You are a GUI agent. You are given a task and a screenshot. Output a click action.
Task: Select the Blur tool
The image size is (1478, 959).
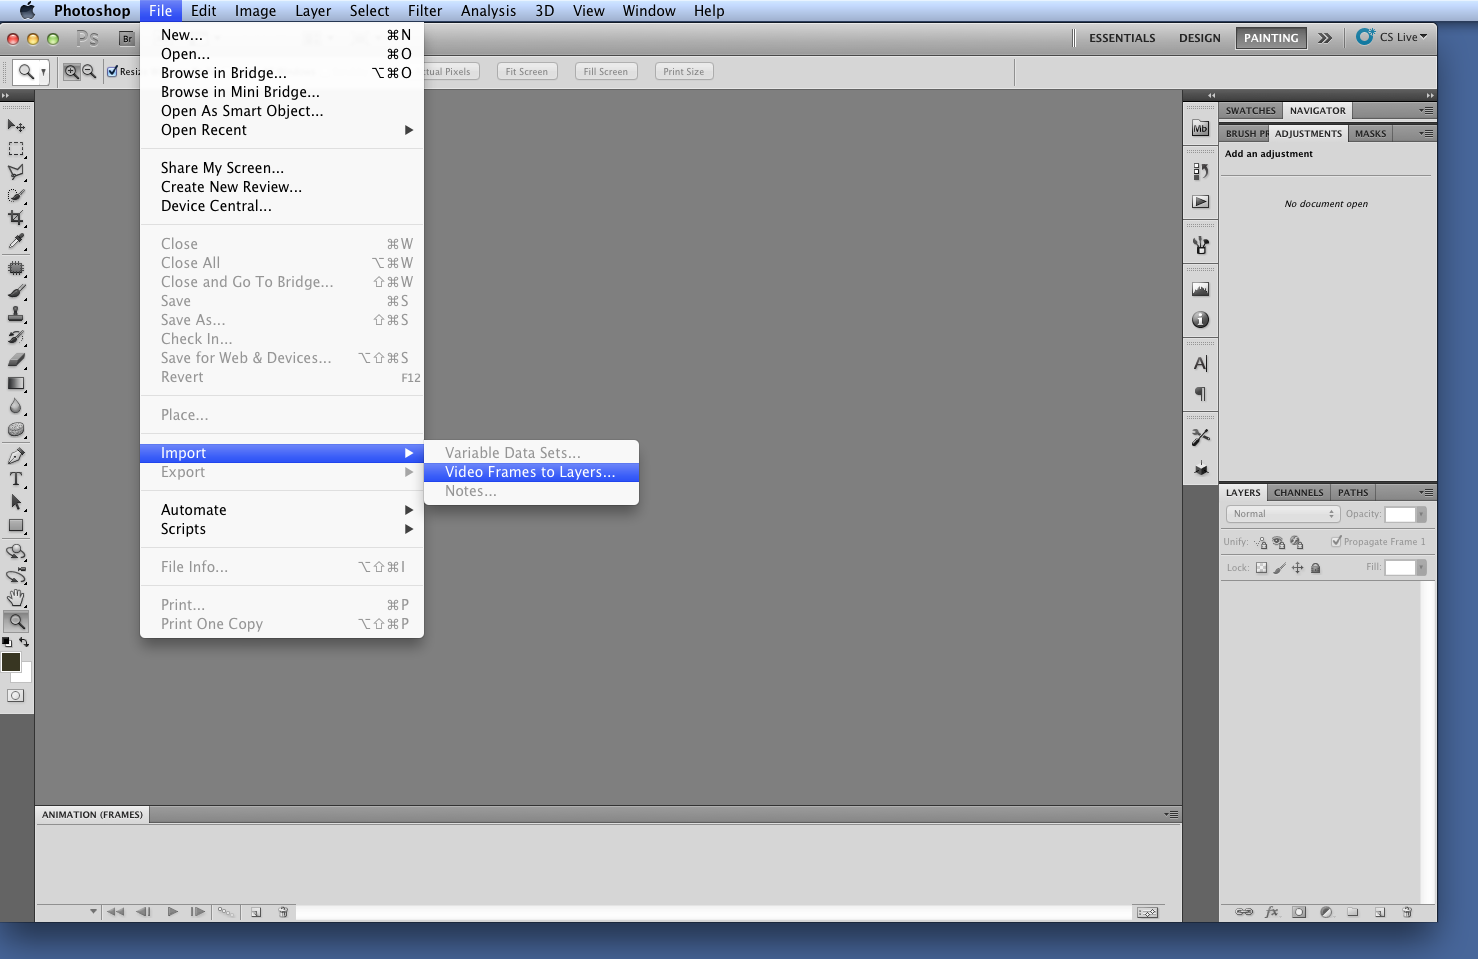coord(16,406)
